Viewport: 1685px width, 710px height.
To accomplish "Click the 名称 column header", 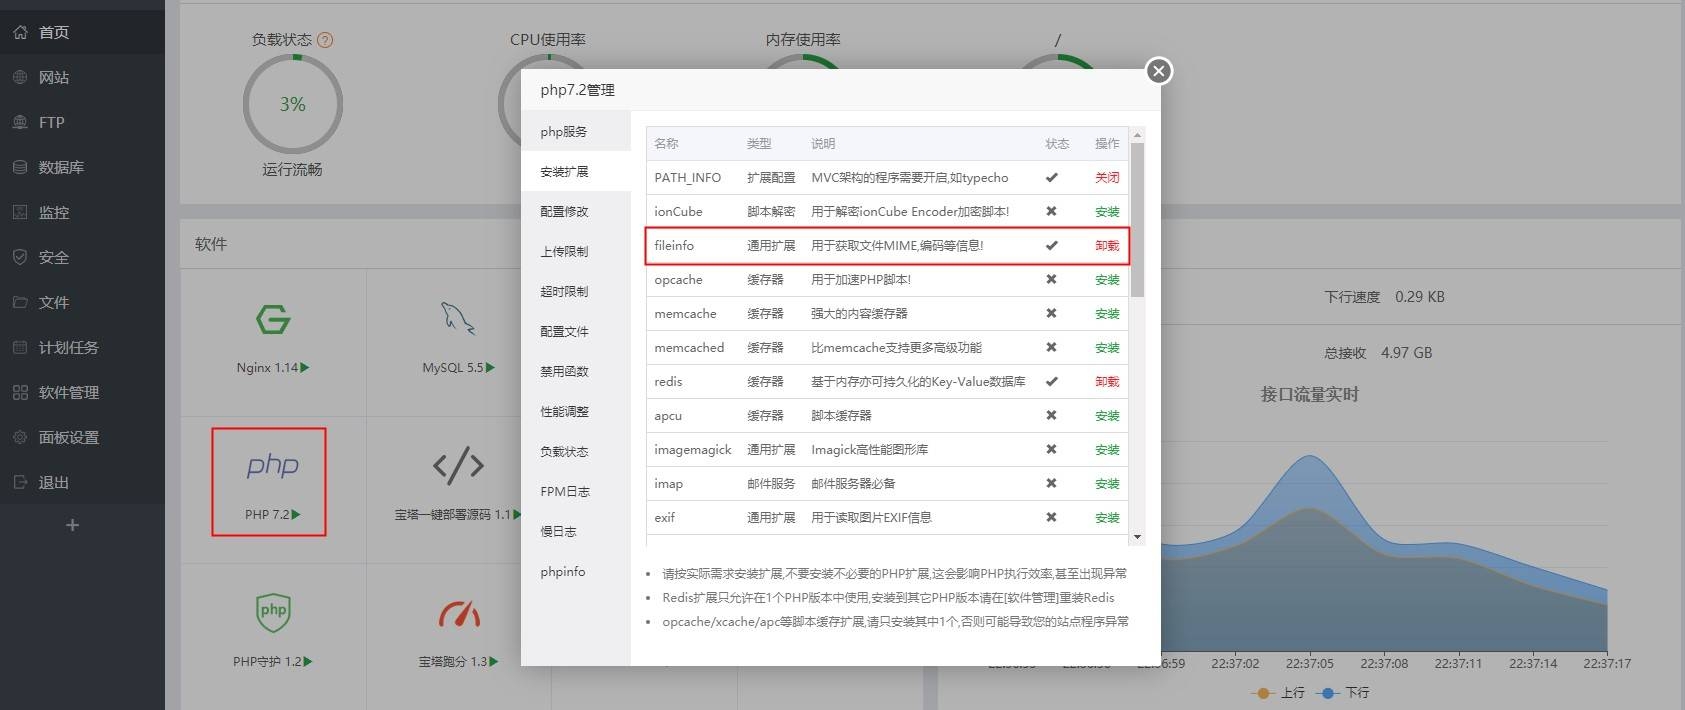I will pos(666,144).
